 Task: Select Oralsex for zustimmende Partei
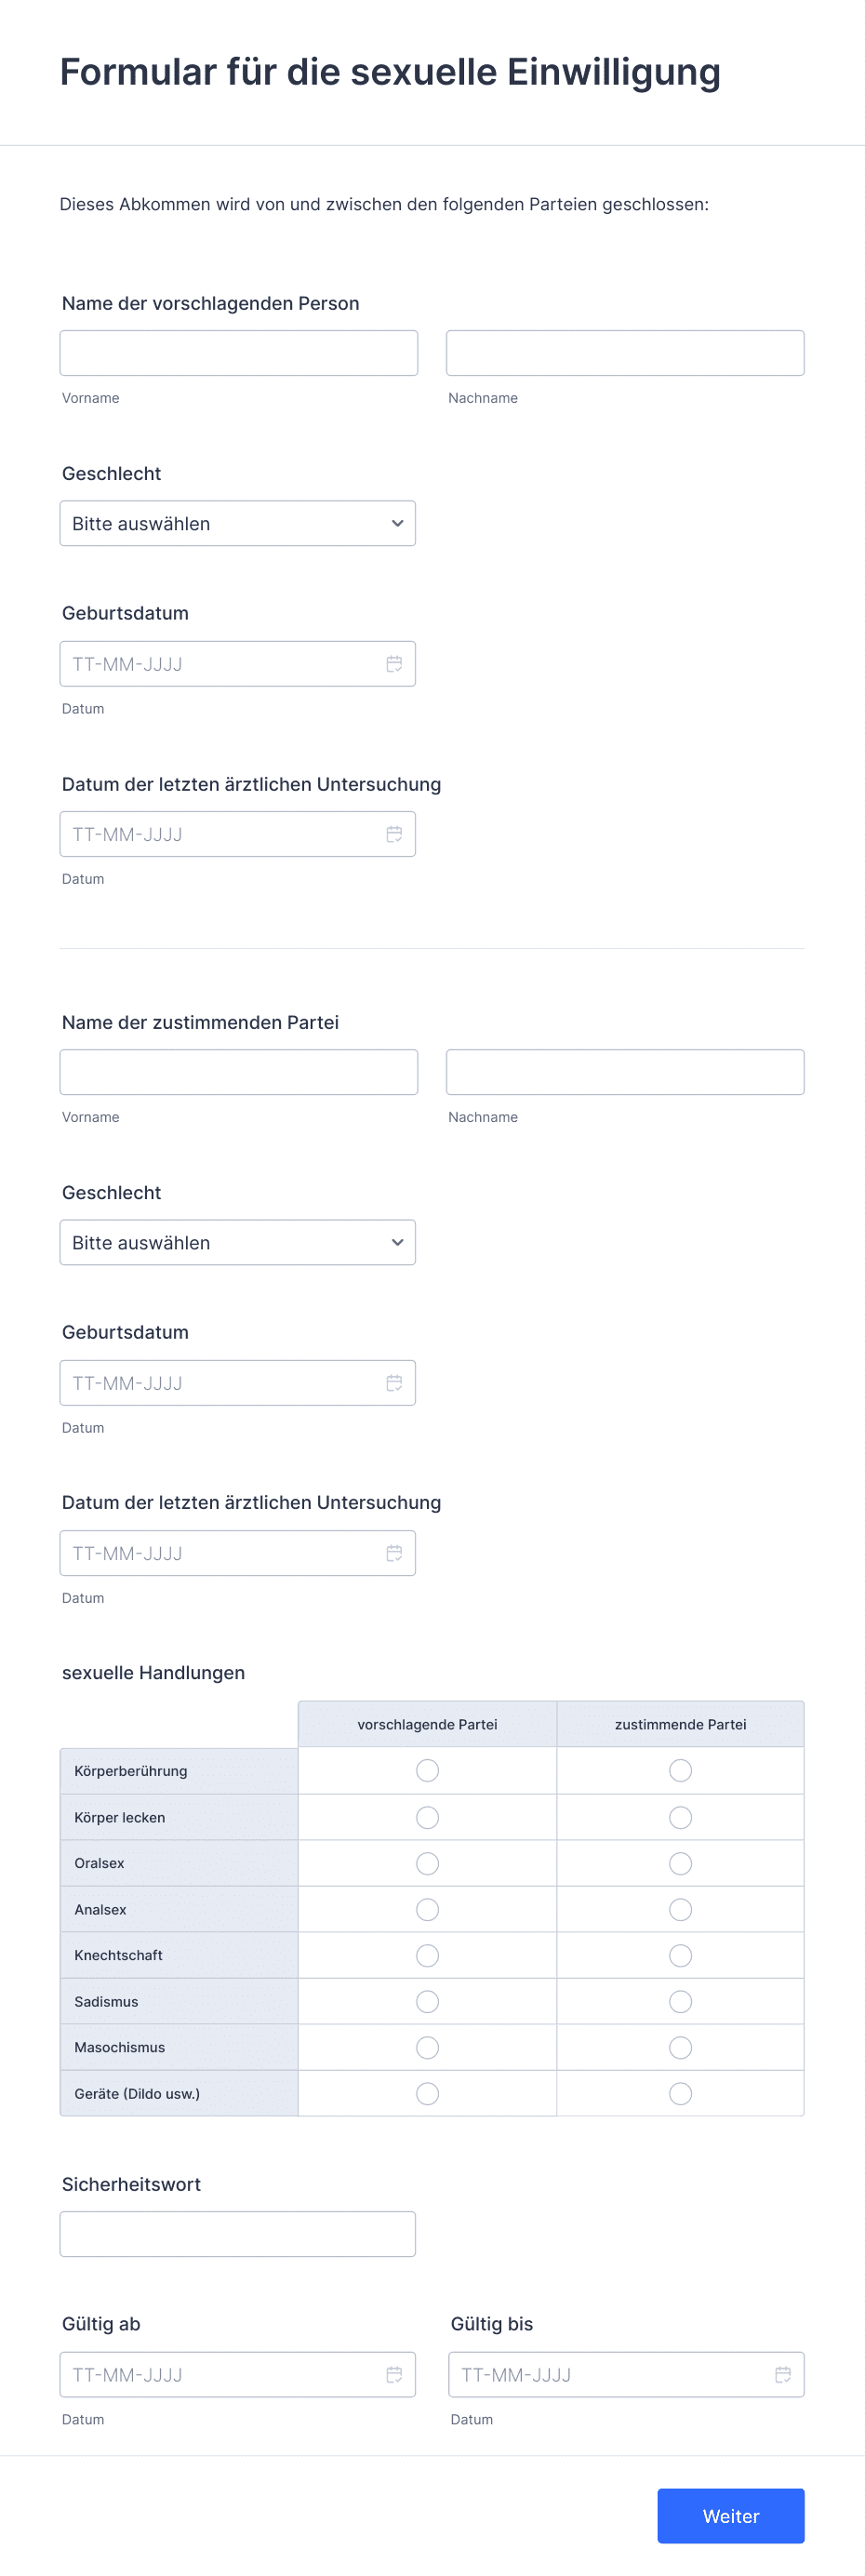tap(680, 1863)
